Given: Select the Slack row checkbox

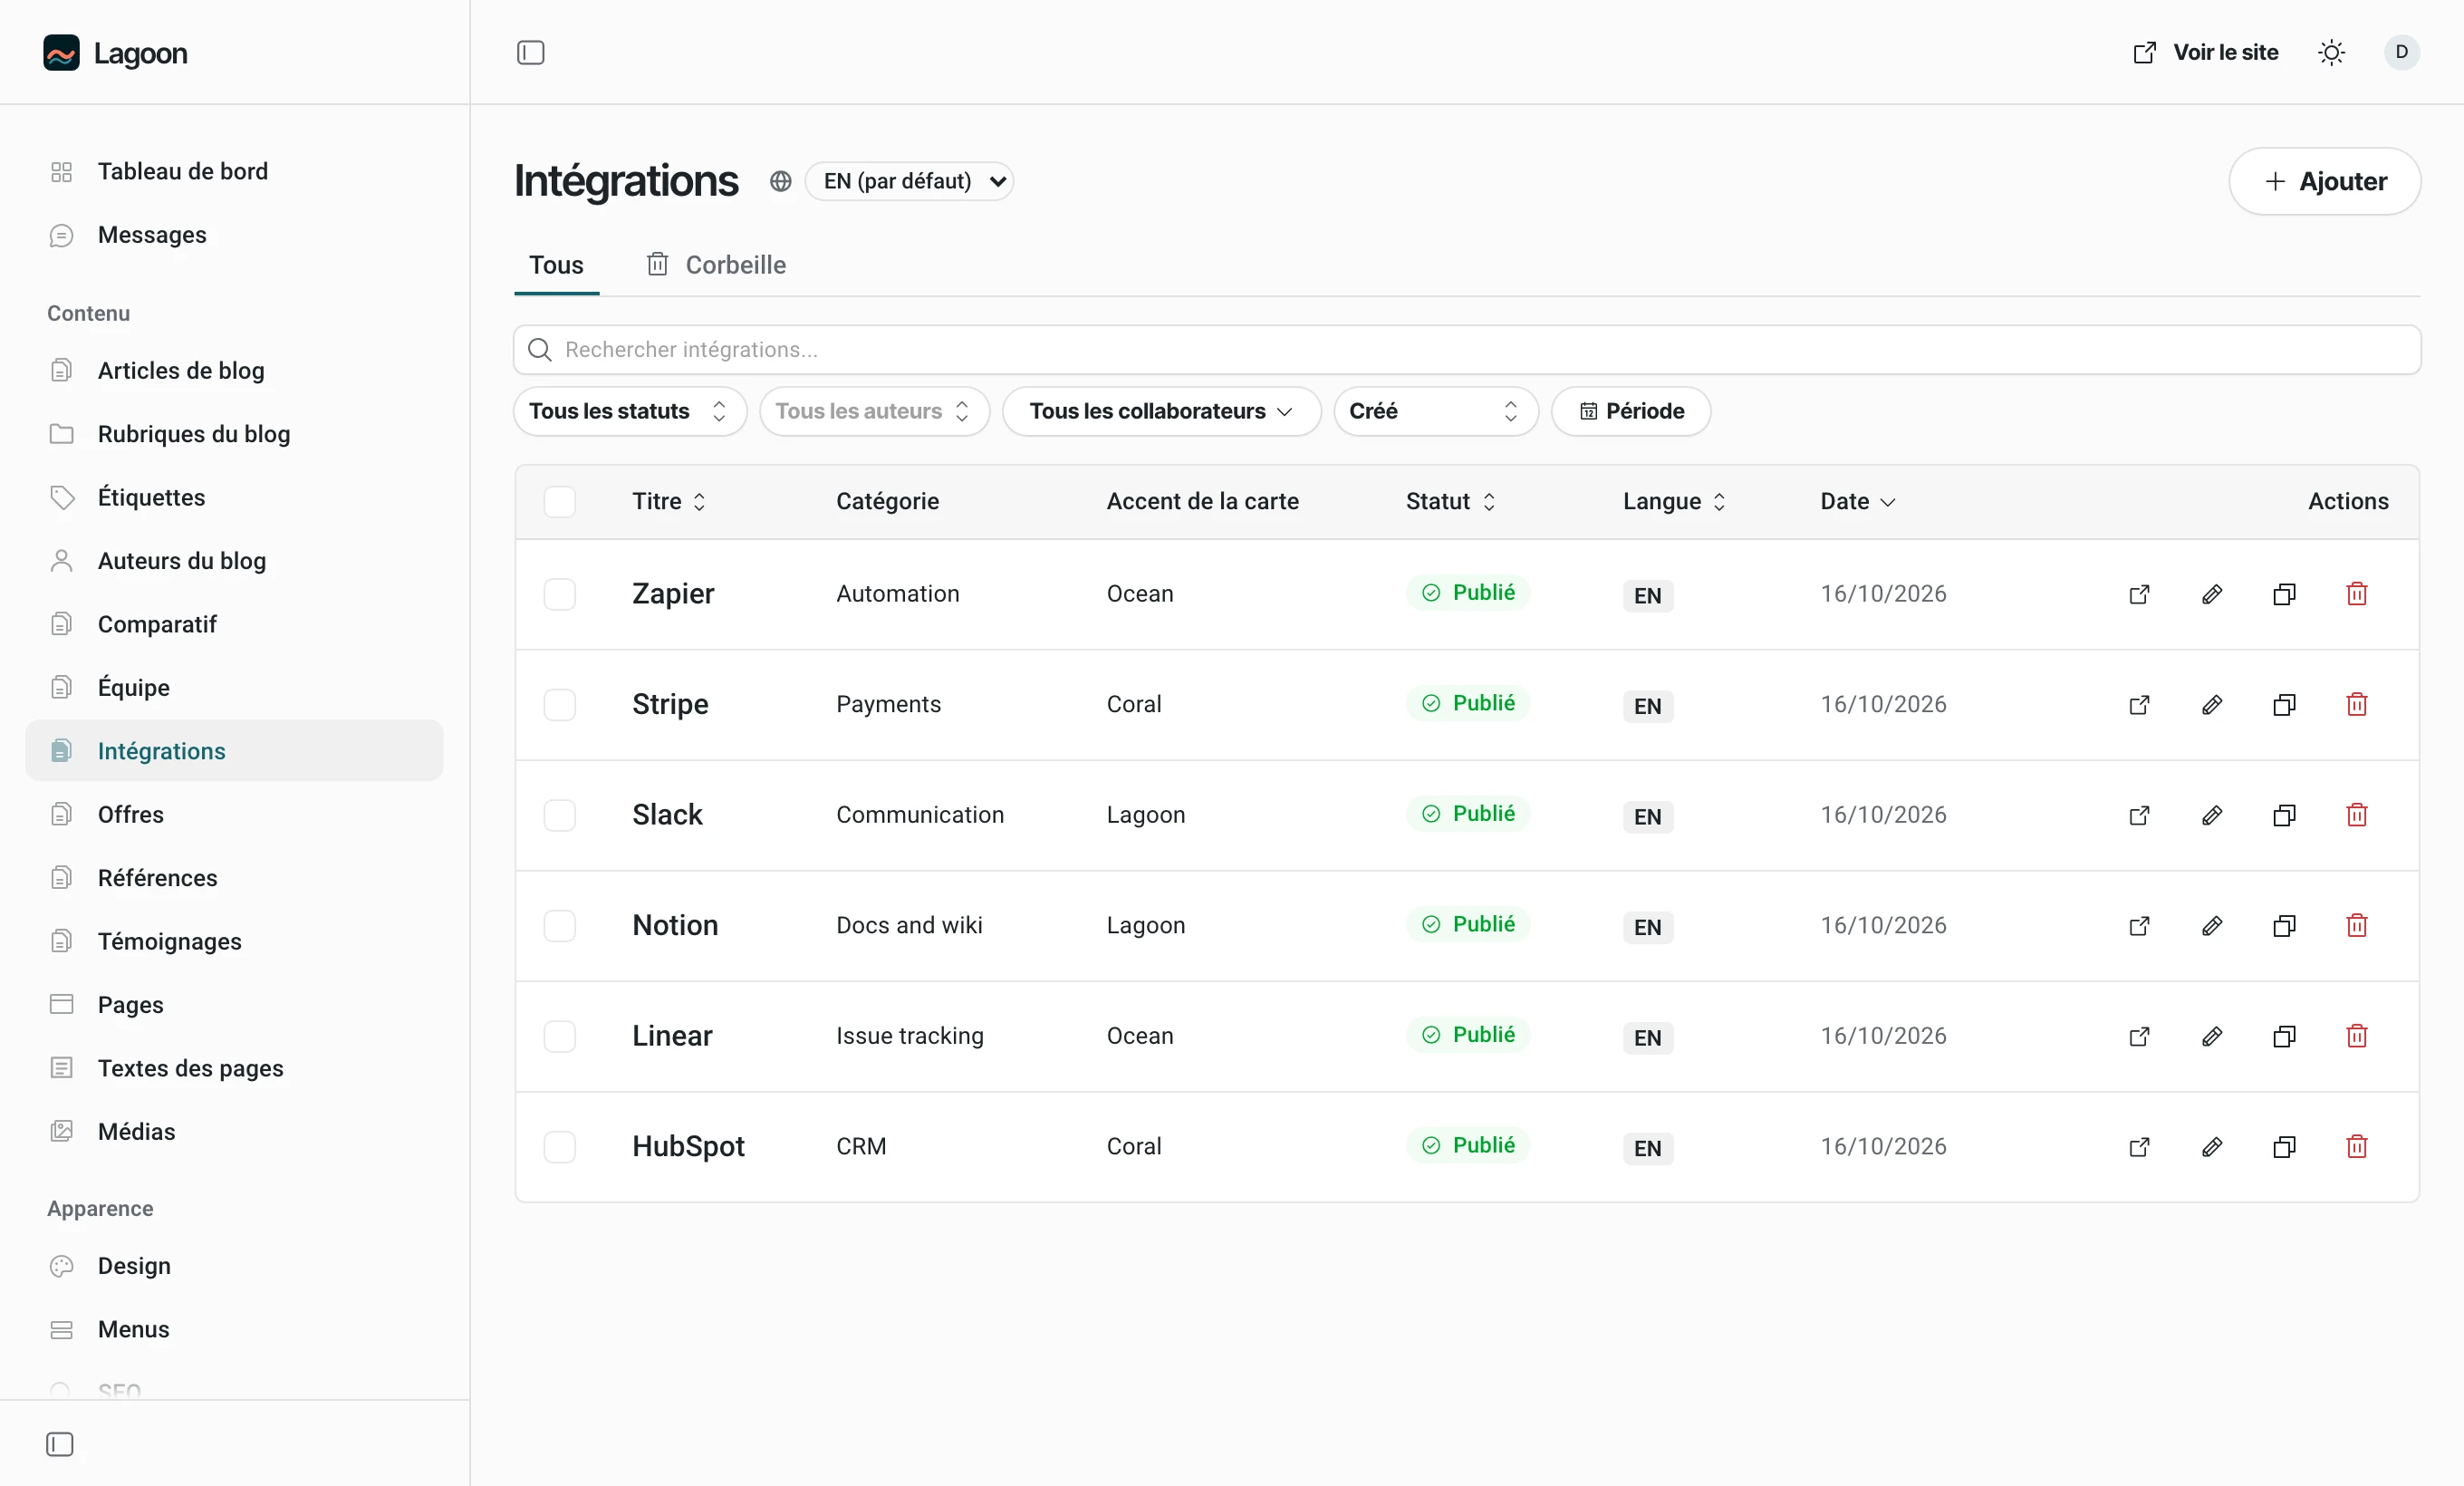Looking at the screenshot, I should pos(559,815).
